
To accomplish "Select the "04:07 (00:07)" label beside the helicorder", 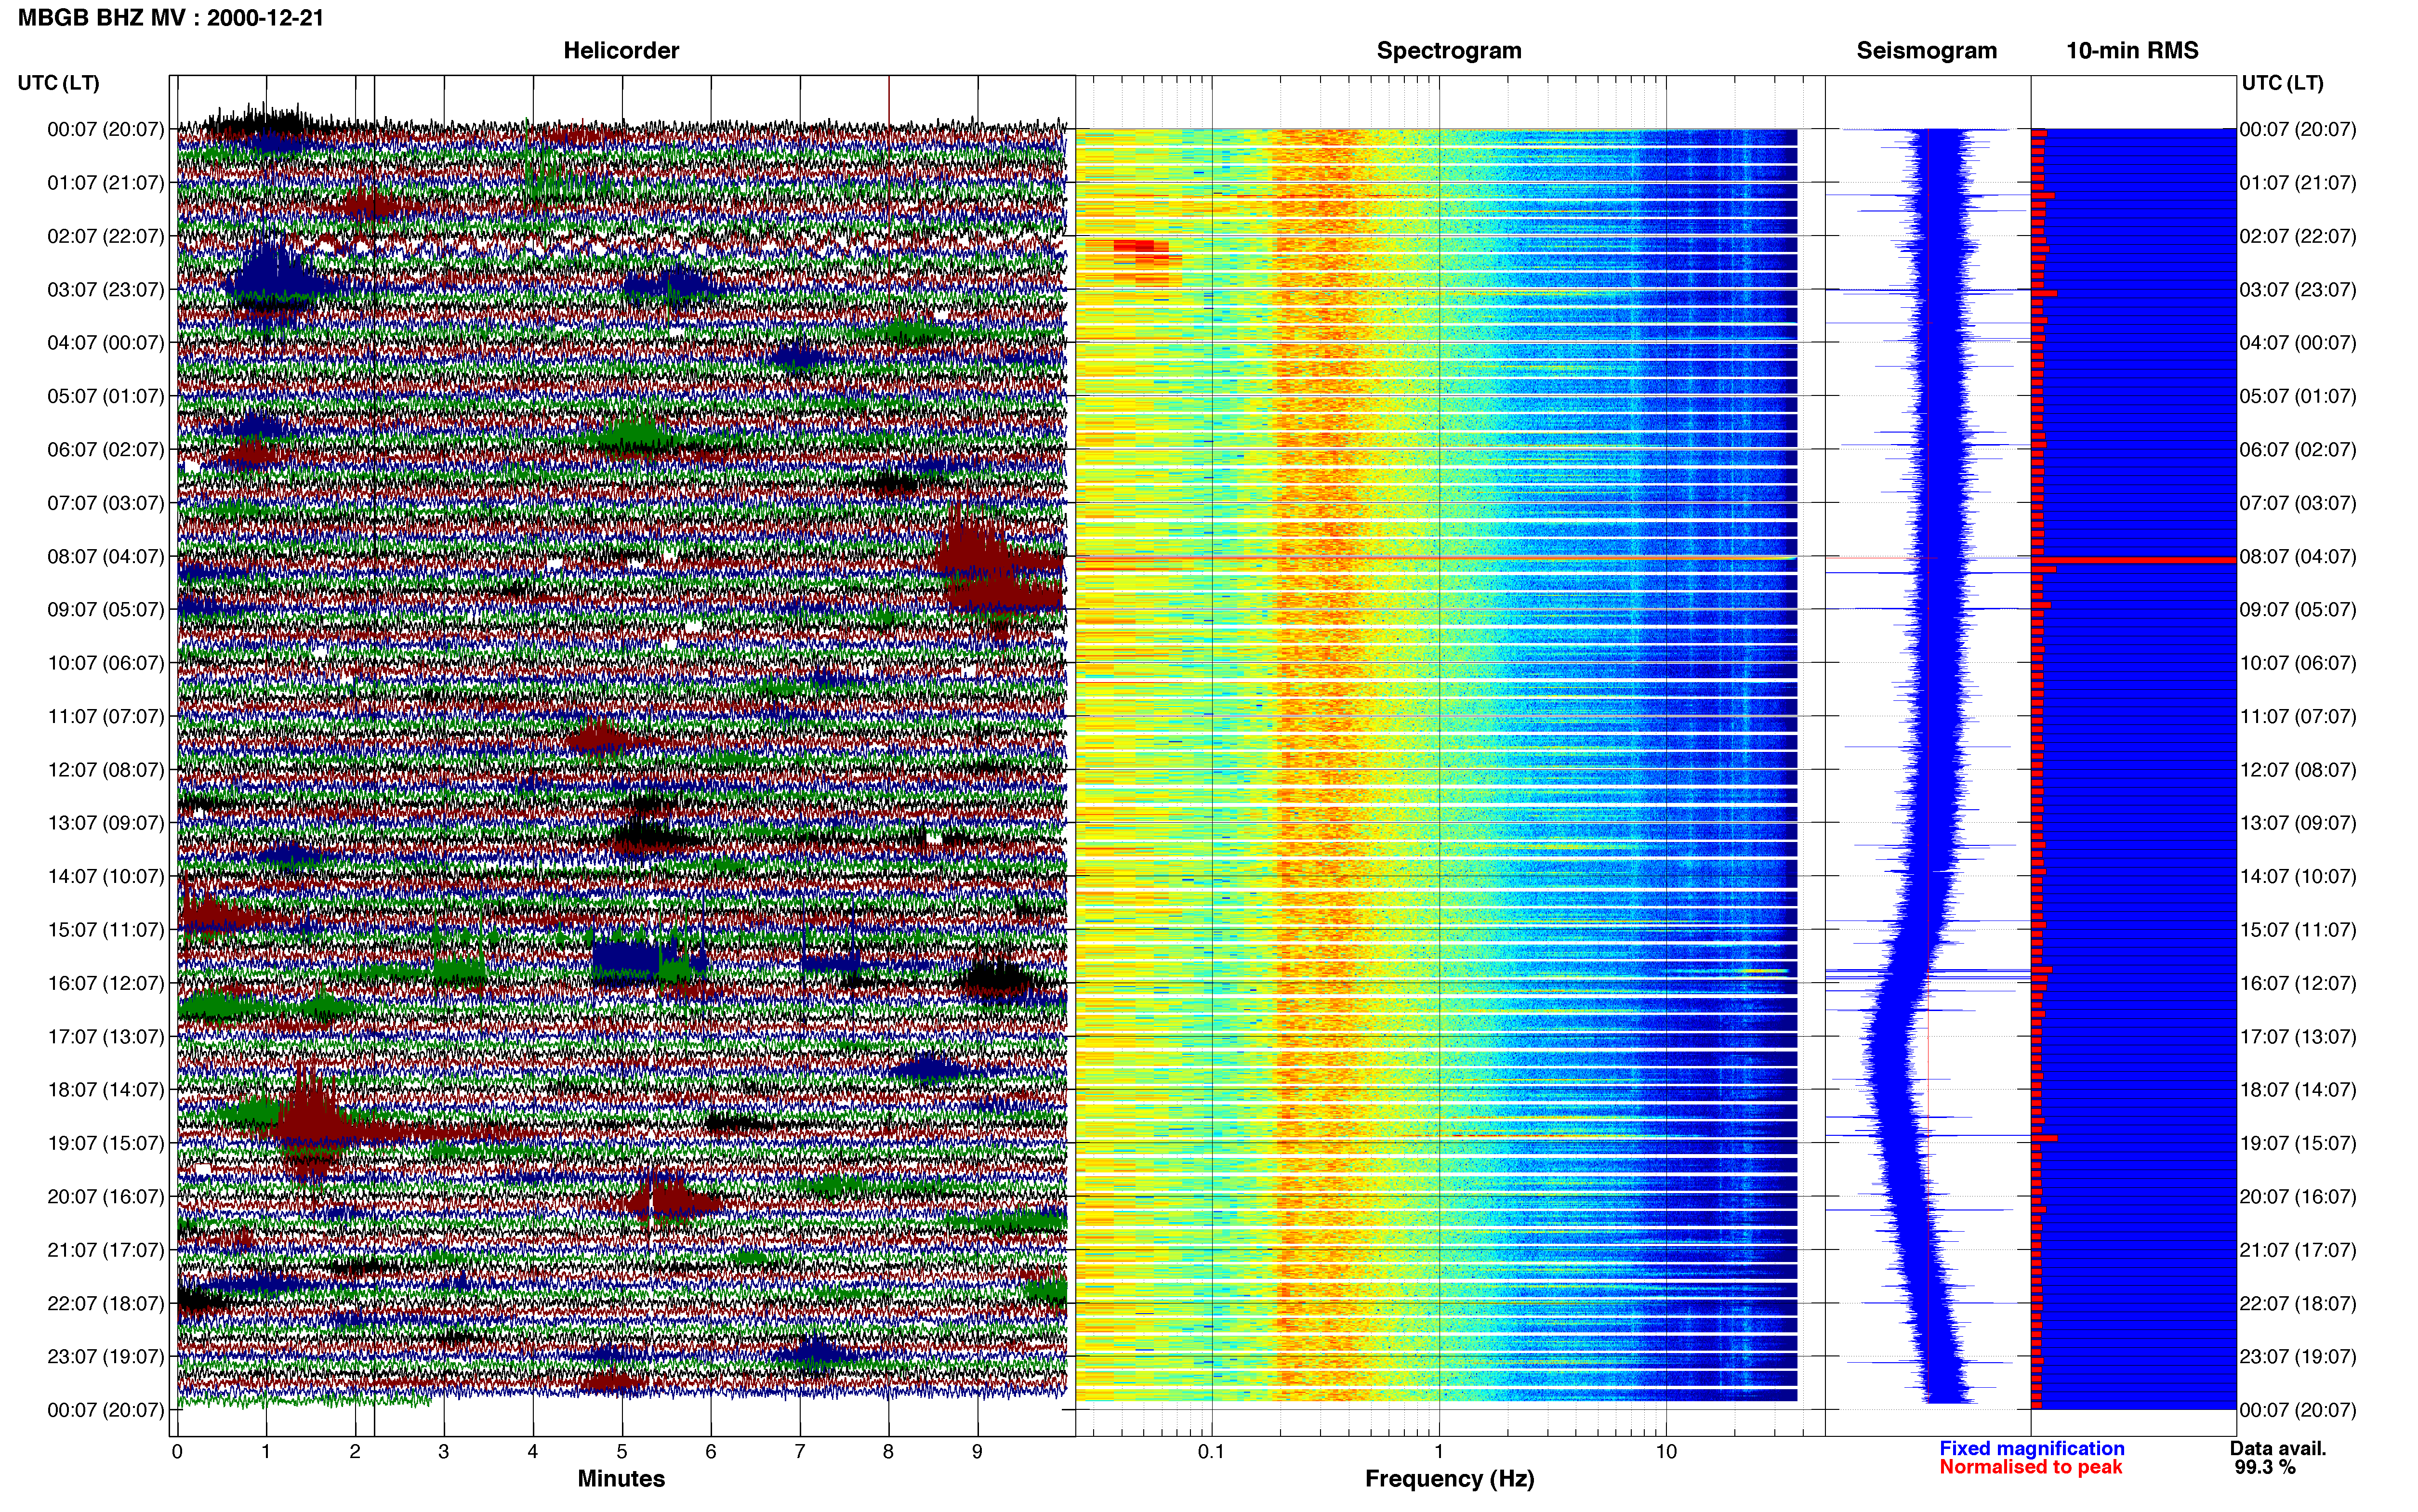I will tap(105, 343).
